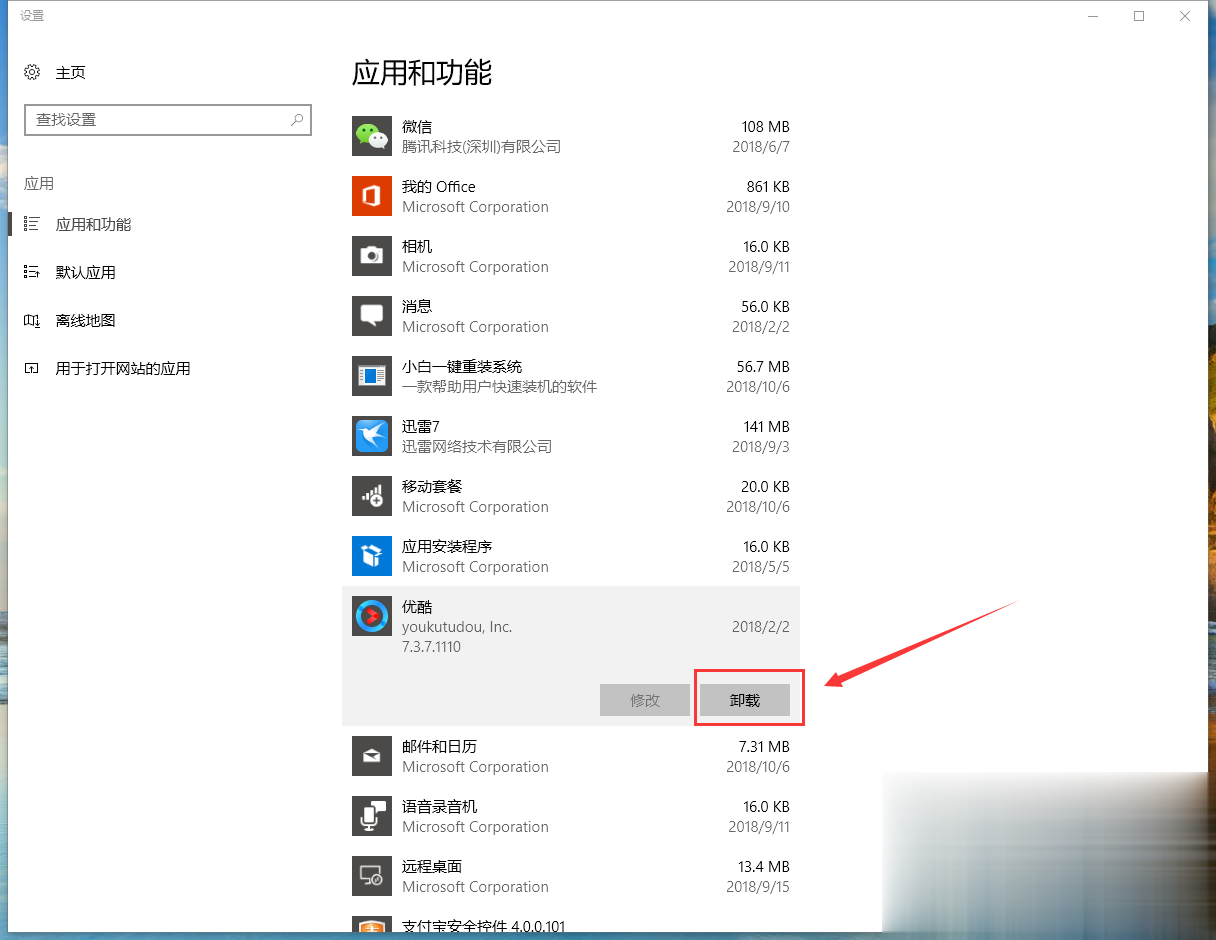Click youkutudou, Inc. publisher text
Viewport: 1216px width, 940px height.
coord(457,626)
